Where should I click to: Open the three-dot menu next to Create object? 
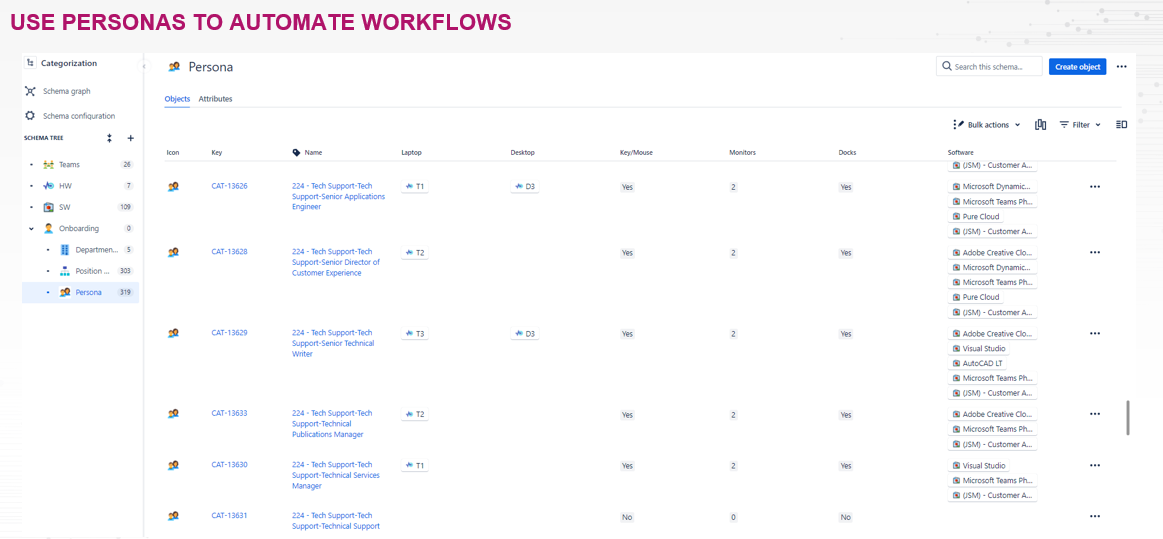click(x=1121, y=67)
